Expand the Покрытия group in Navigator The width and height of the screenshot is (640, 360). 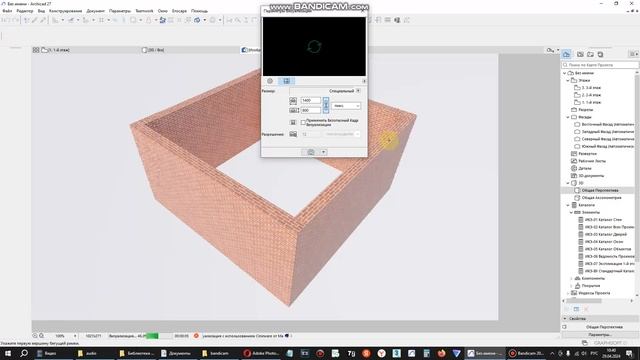pos(571,286)
